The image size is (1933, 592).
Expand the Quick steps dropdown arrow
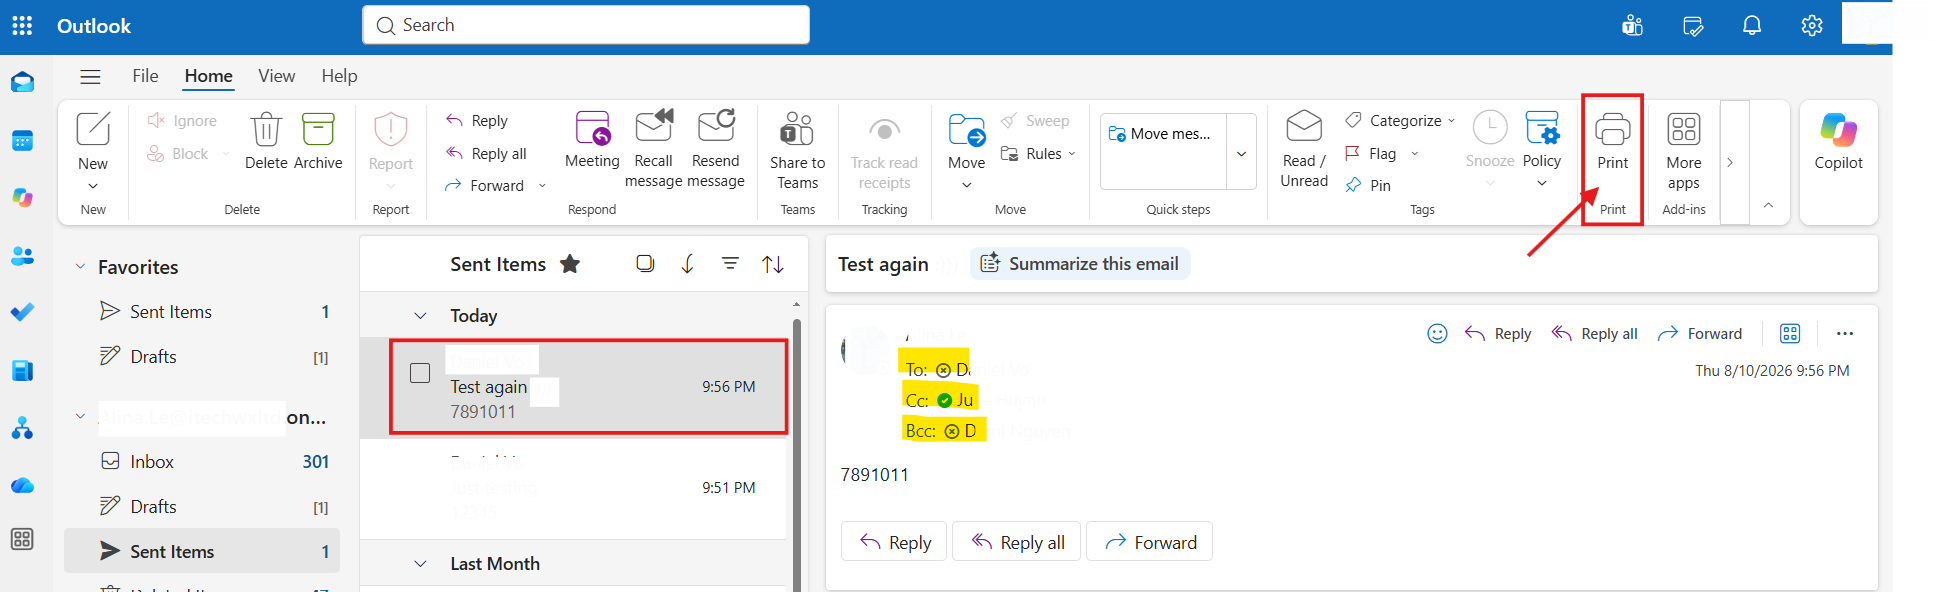pyautogui.click(x=1242, y=153)
